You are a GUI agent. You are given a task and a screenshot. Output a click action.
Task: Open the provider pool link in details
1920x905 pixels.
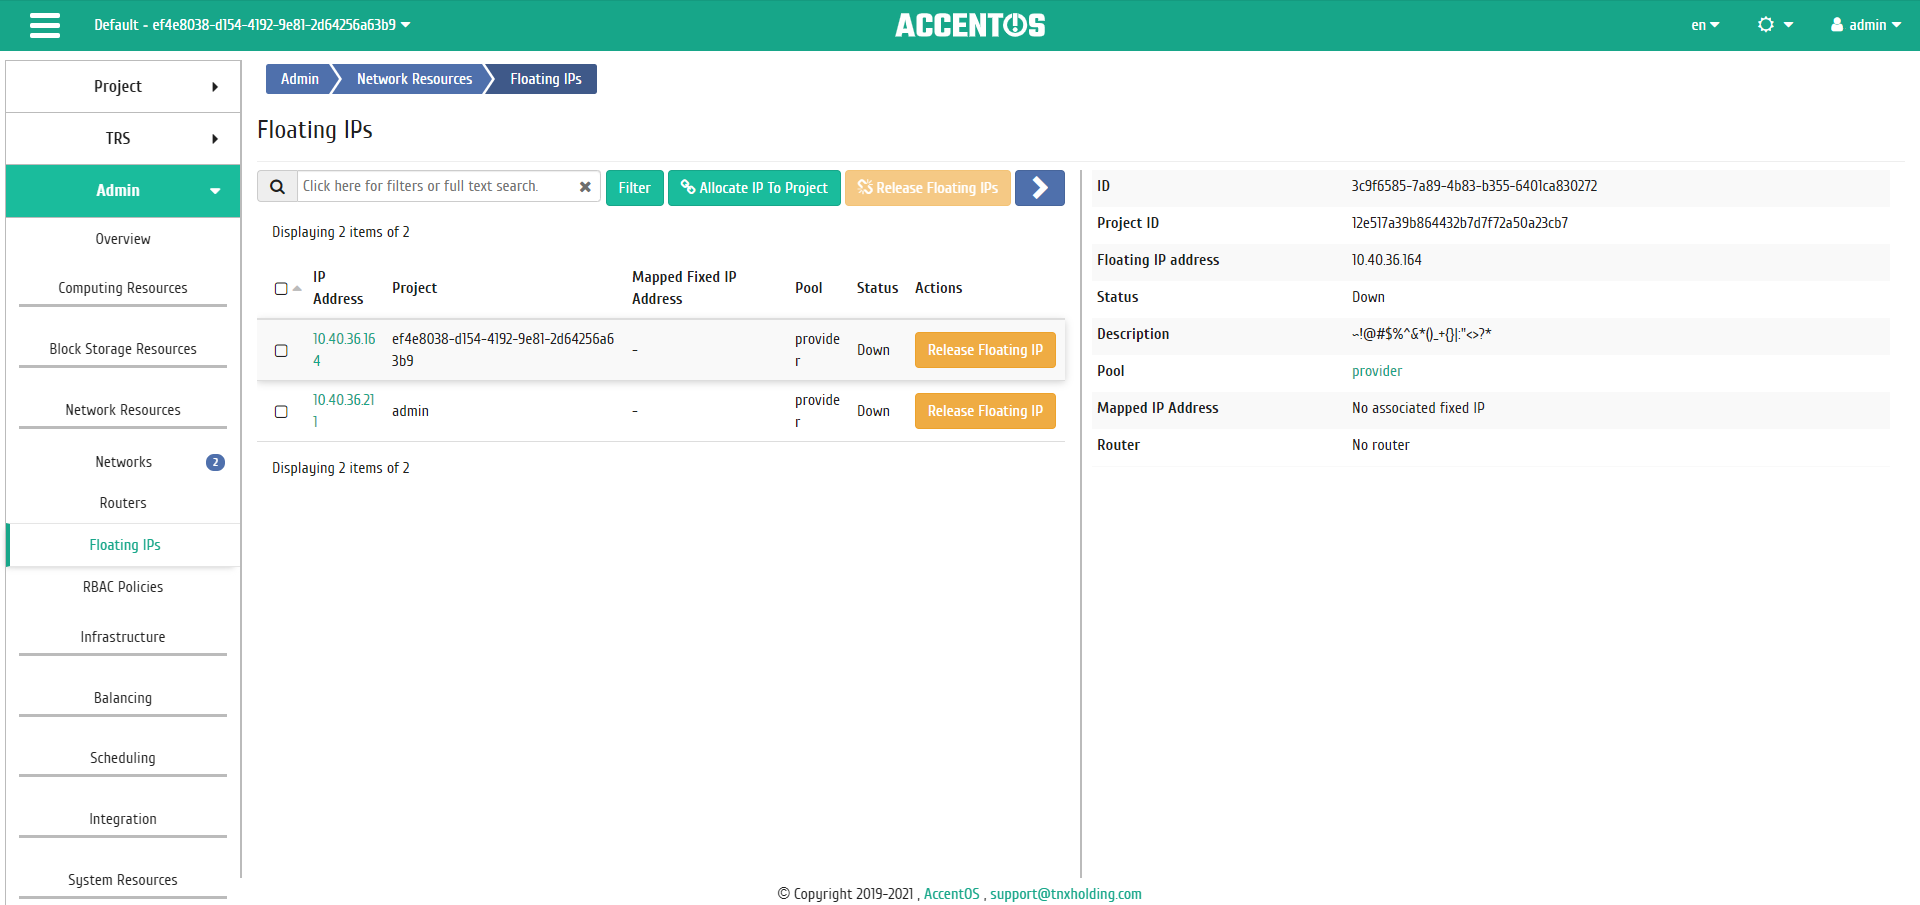(x=1377, y=371)
